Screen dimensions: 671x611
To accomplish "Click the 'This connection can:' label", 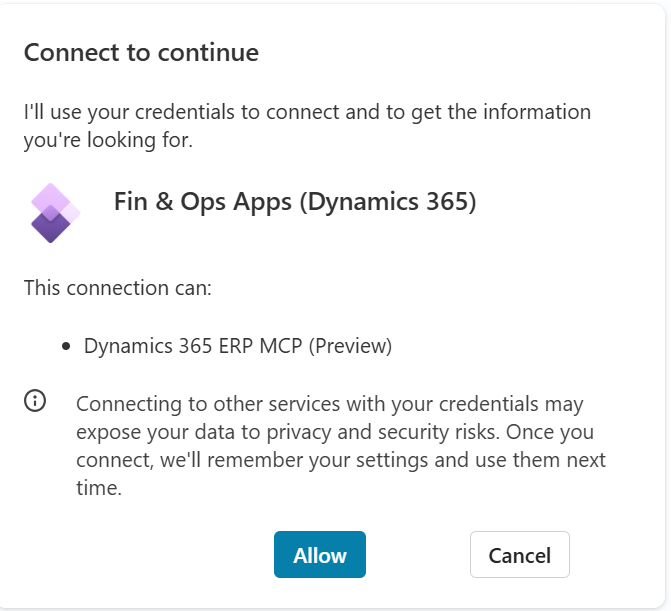I will pos(118,289).
